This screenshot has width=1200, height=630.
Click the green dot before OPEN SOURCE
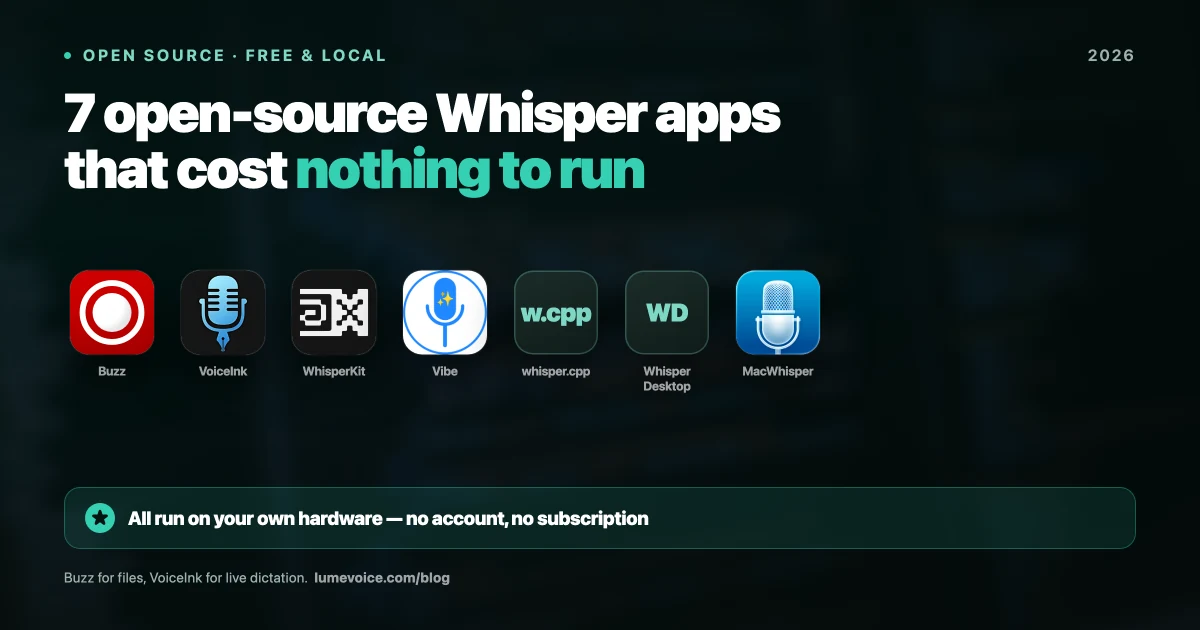(68, 56)
